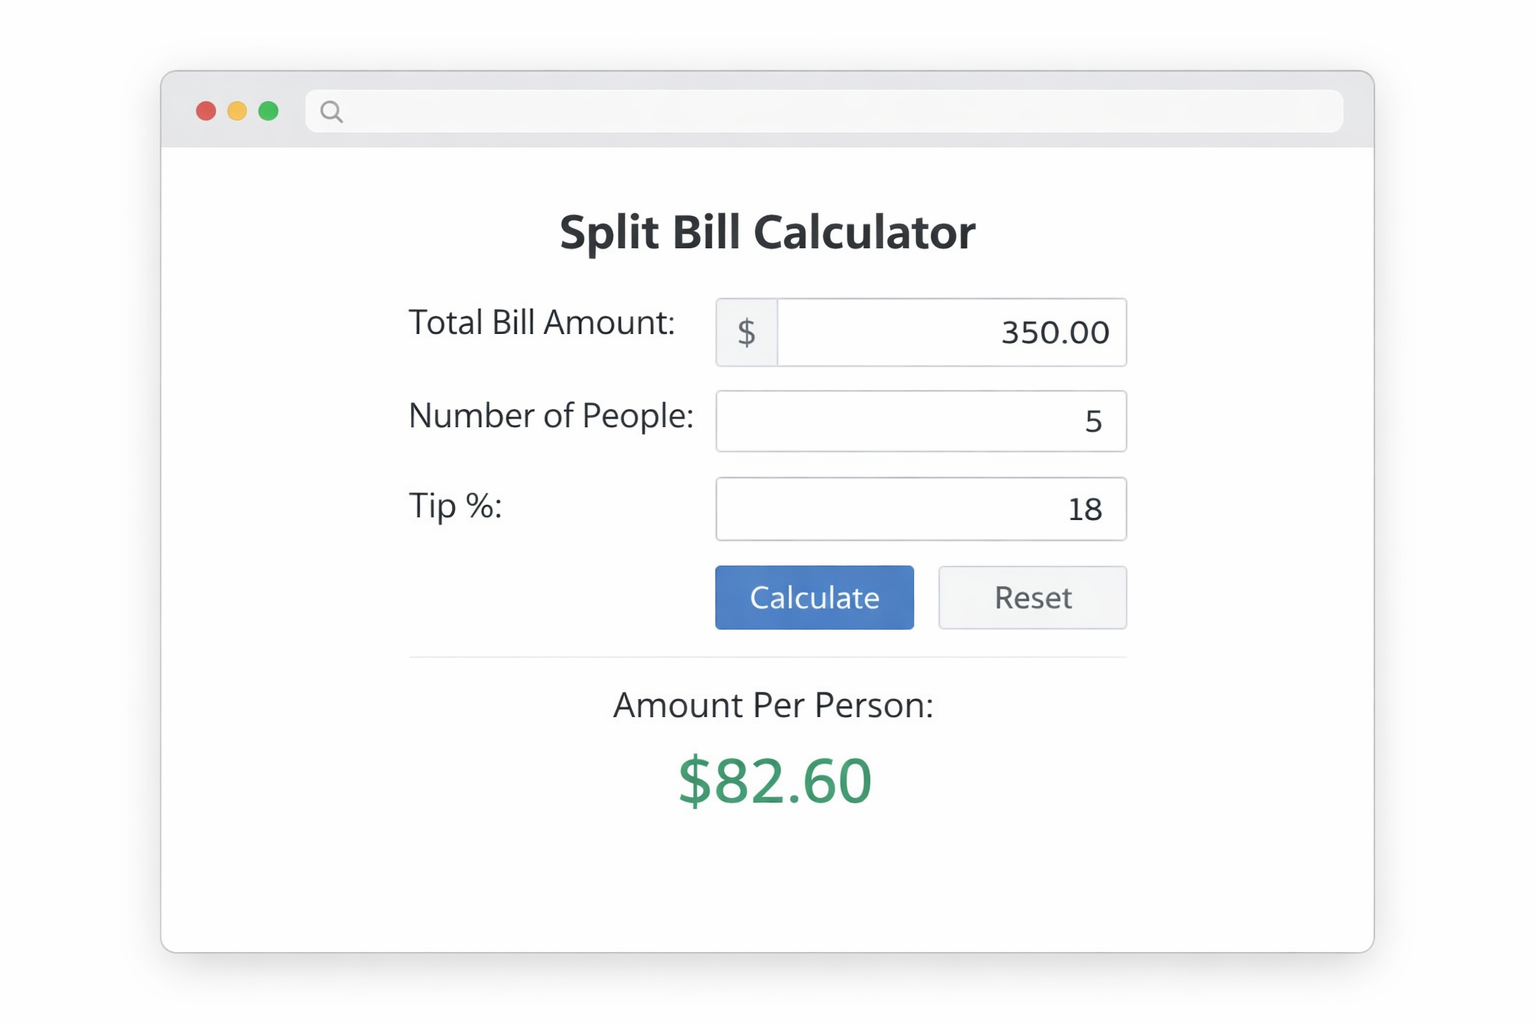Select the green $82.60 result amount
The width and height of the screenshot is (1536, 1024).
775,781
